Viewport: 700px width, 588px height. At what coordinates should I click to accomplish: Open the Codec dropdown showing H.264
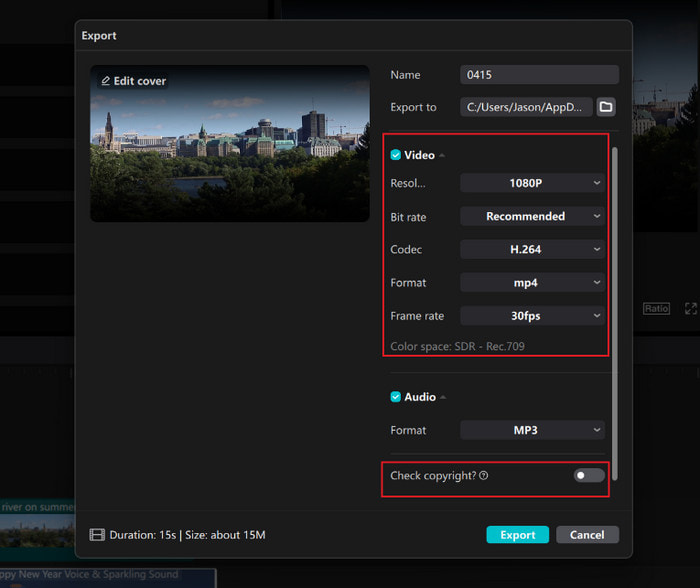pyautogui.click(x=533, y=249)
